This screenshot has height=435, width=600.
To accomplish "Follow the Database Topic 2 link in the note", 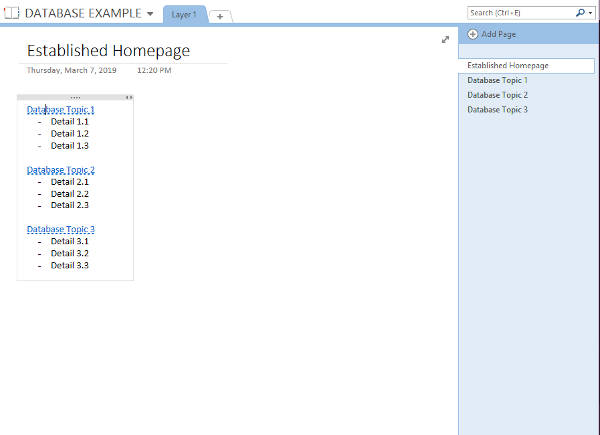I will tap(61, 170).
